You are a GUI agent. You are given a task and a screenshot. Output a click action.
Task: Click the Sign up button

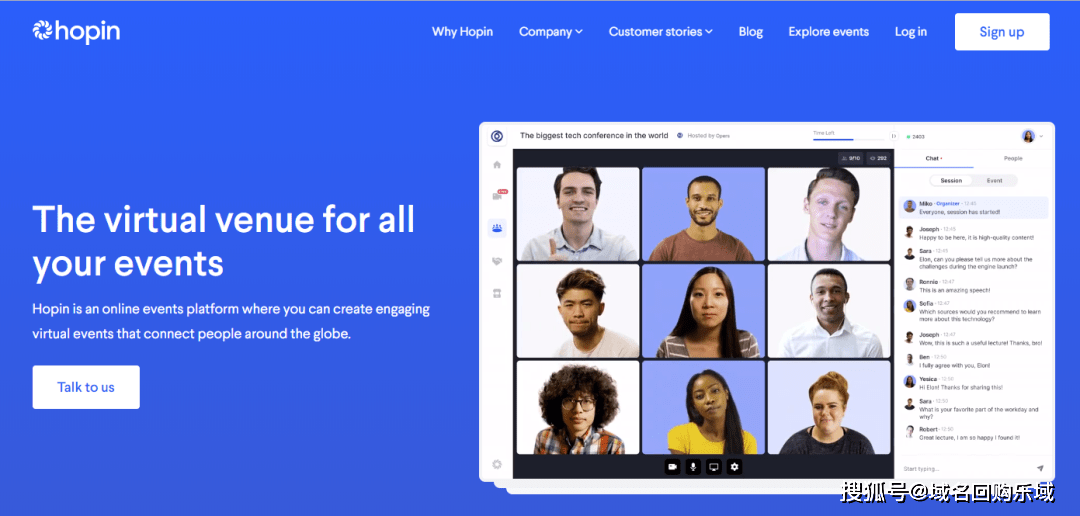1001,32
